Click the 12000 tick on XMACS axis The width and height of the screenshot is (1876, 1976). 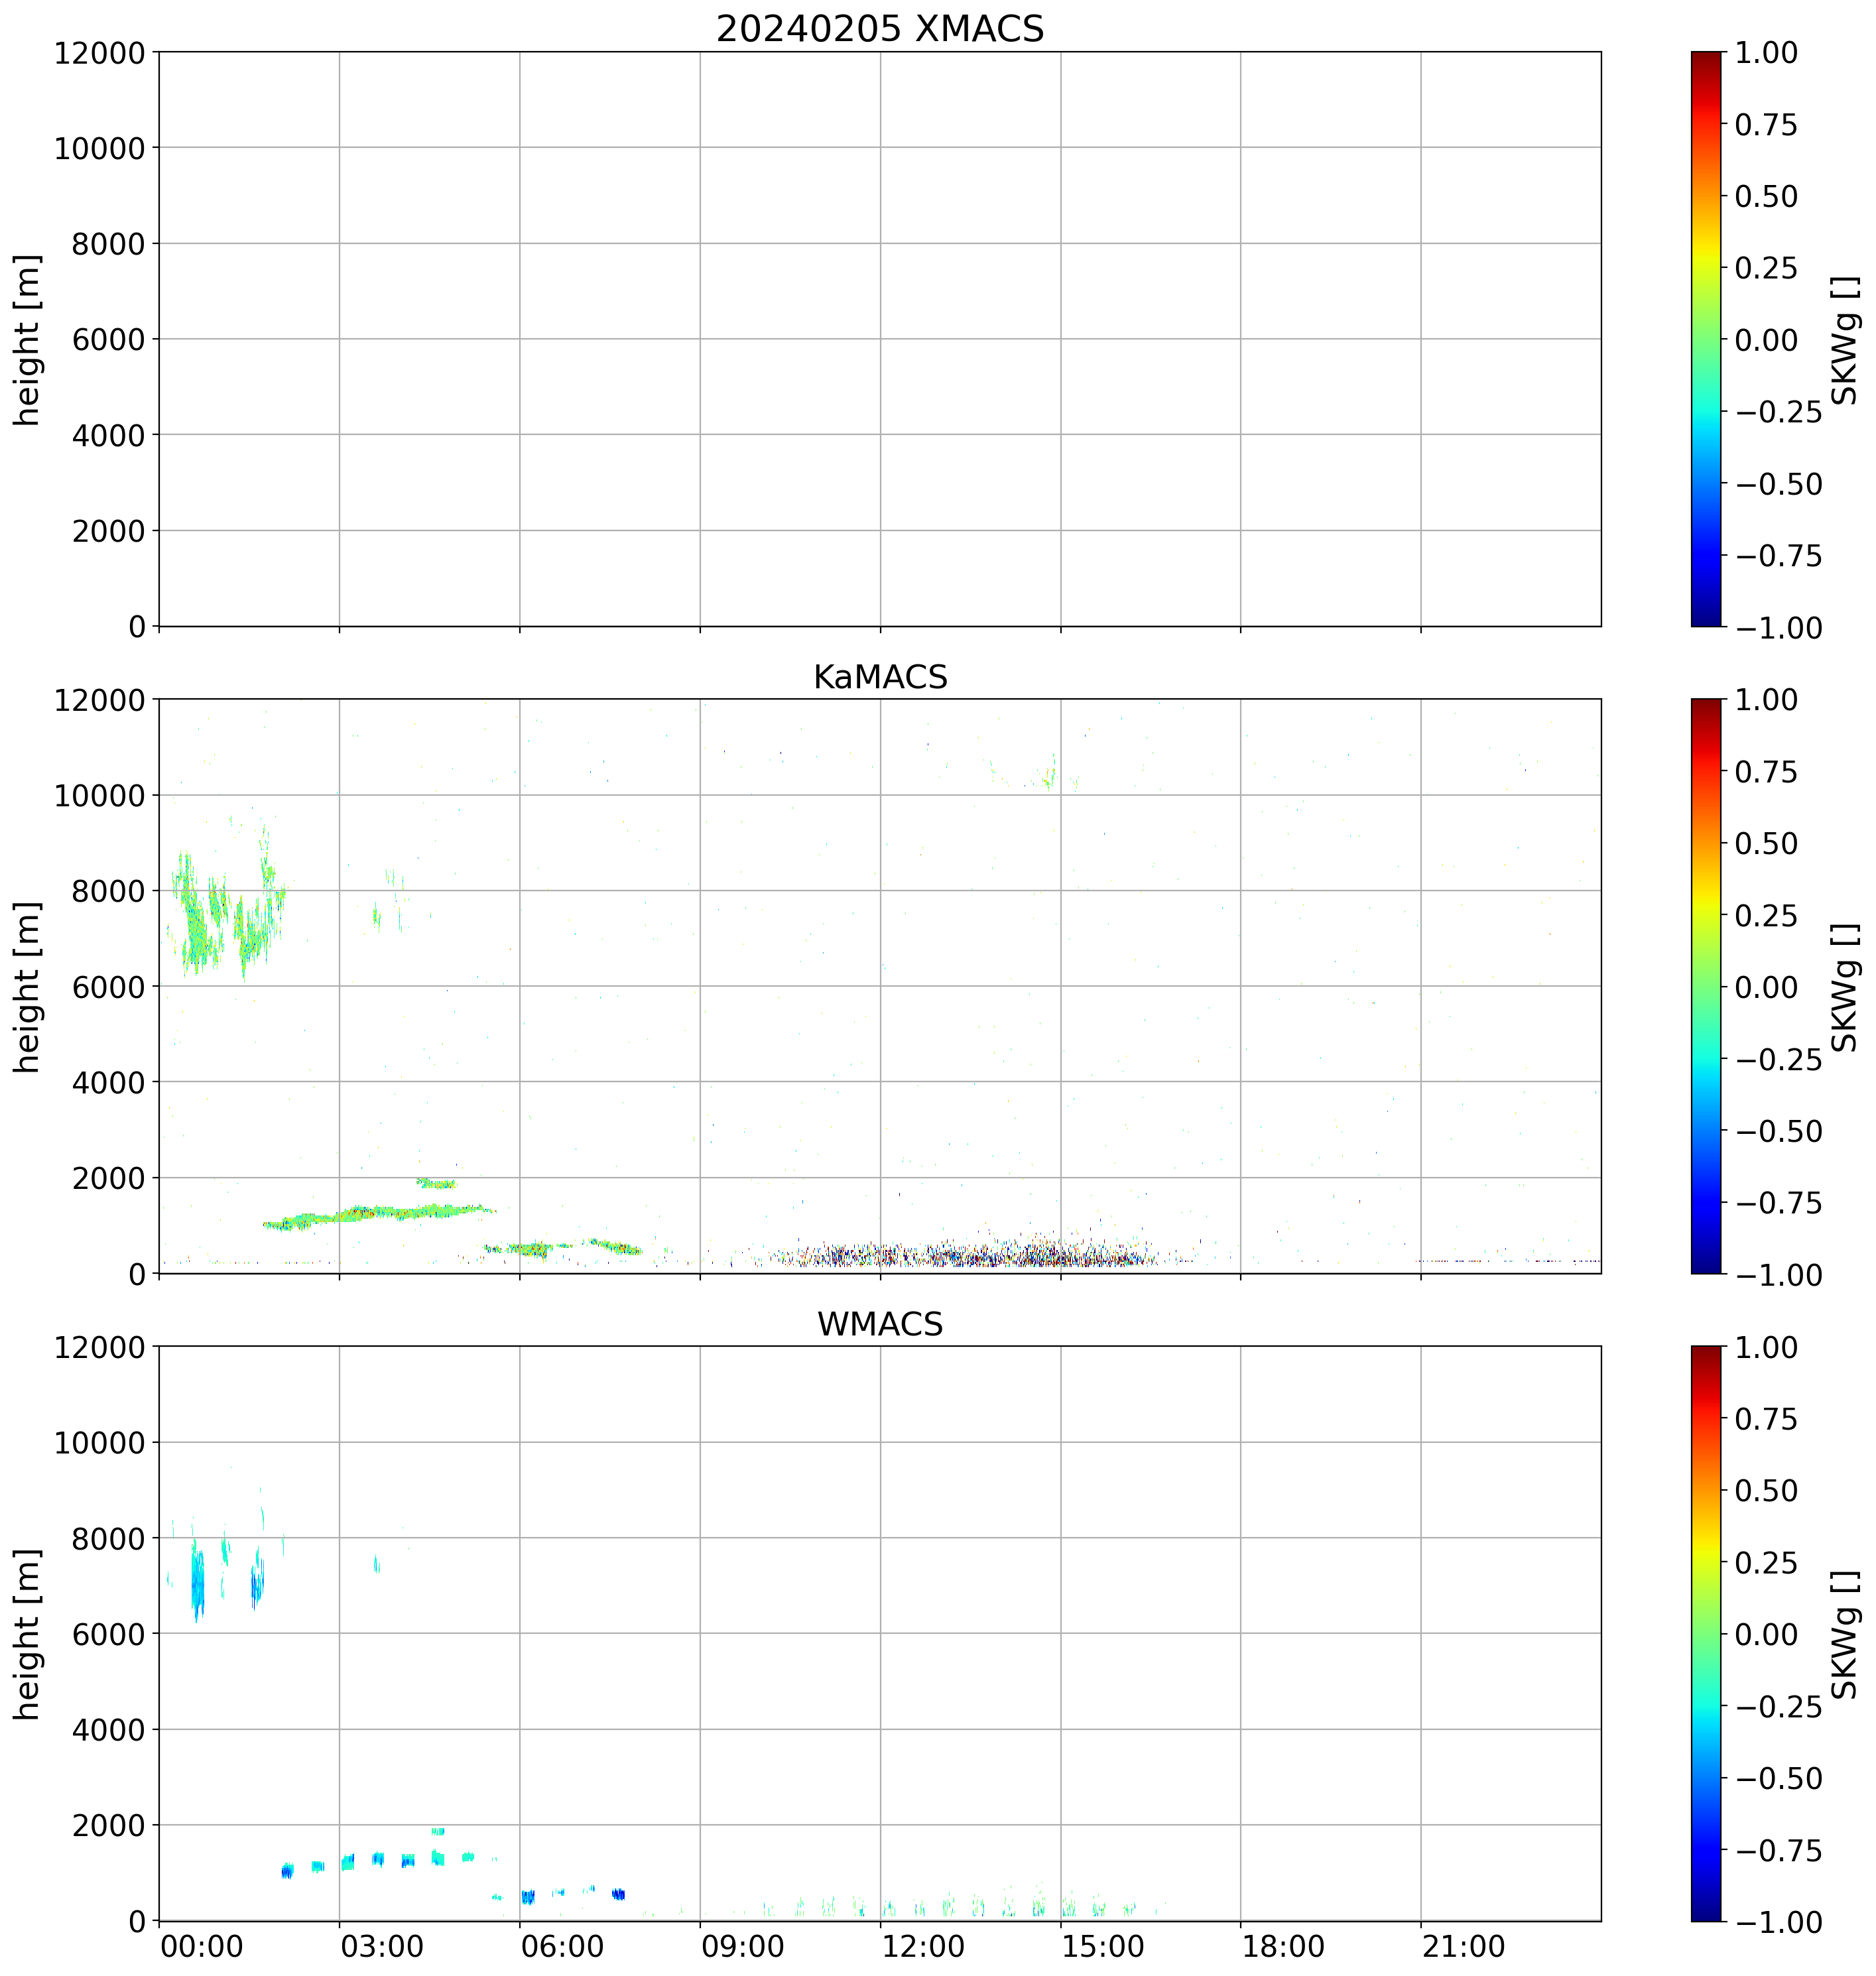click(x=99, y=53)
